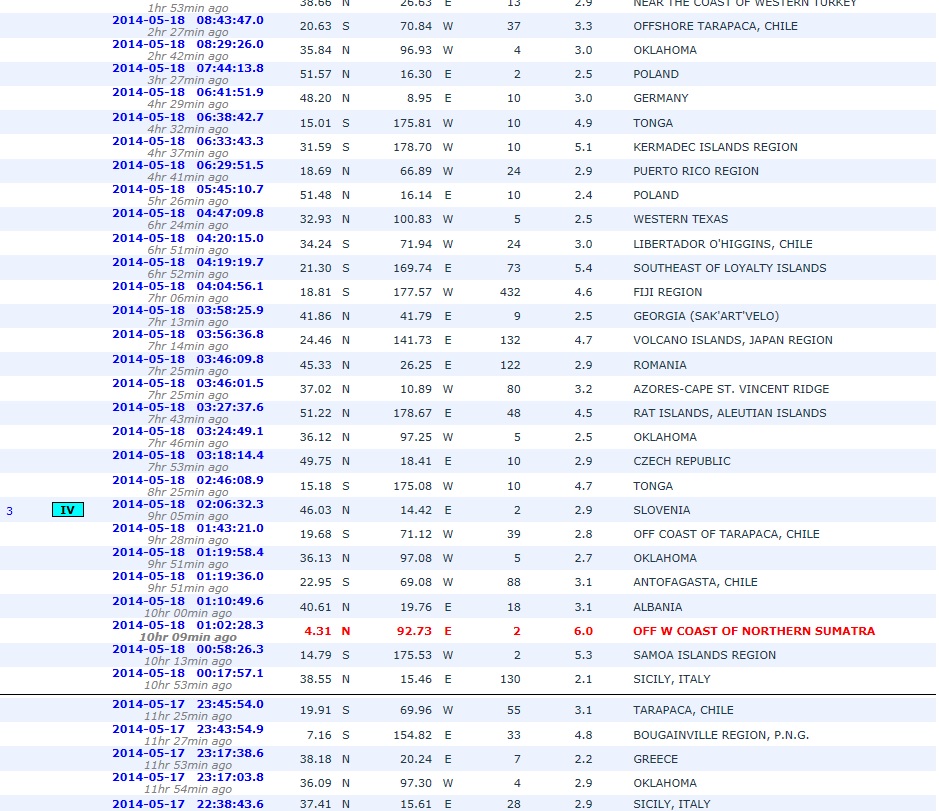This screenshot has width=939, height=811.
Task: Open the 2014-05-17 23:45:54.0 Tarapaca event
Action: pos(187,704)
